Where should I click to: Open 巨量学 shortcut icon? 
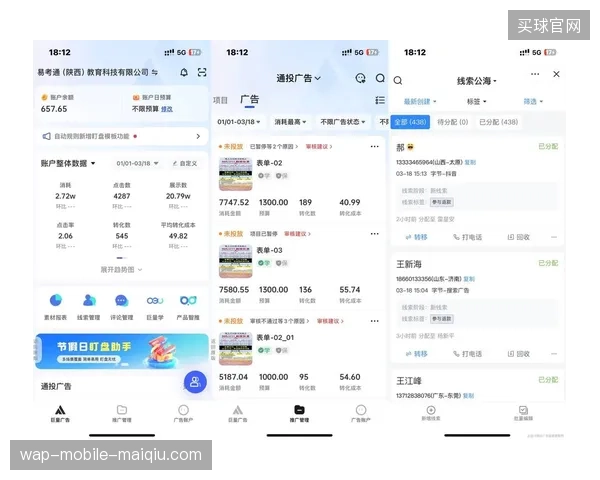click(155, 300)
